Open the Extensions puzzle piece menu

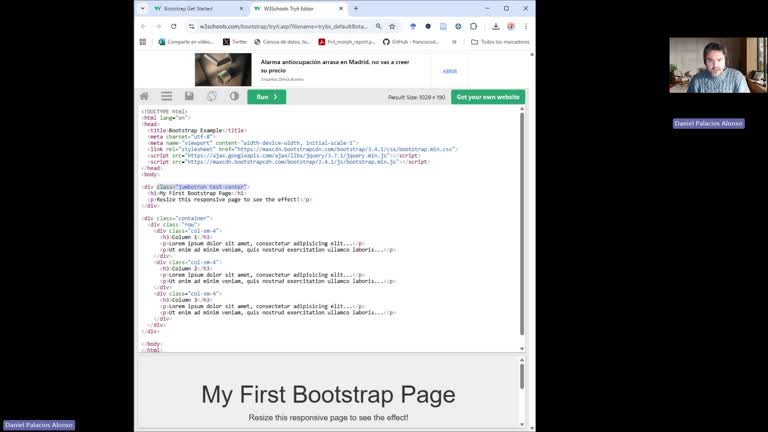[x=473, y=26]
